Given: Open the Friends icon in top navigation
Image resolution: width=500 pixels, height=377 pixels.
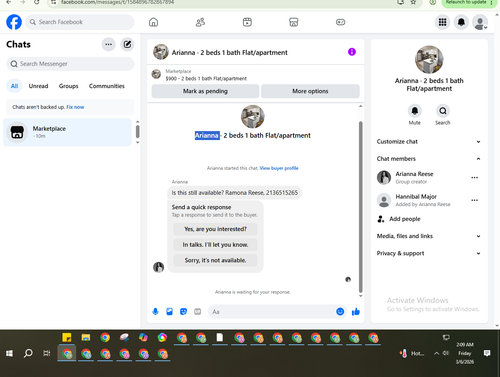Looking at the screenshot, I should [x=200, y=22].
